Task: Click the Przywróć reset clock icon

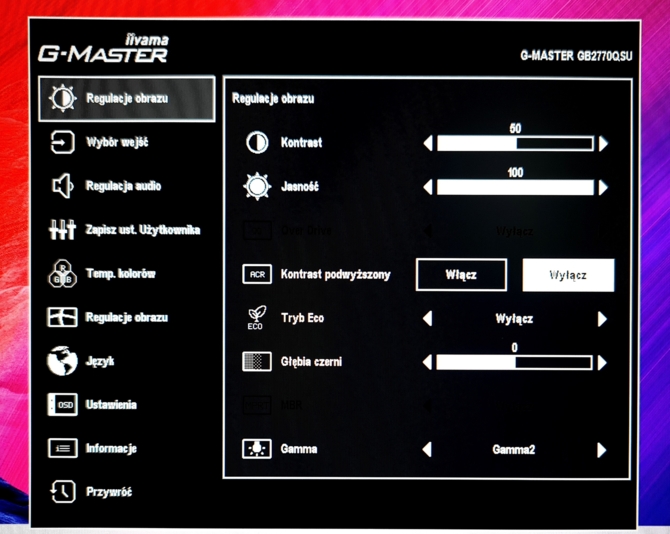Action: [63, 492]
